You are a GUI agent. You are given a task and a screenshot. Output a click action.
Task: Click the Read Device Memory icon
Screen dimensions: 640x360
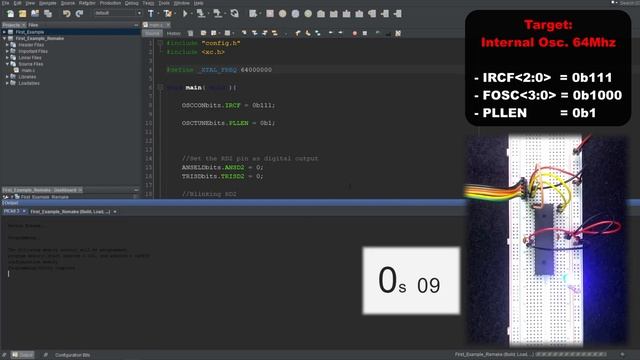pos(218,13)
